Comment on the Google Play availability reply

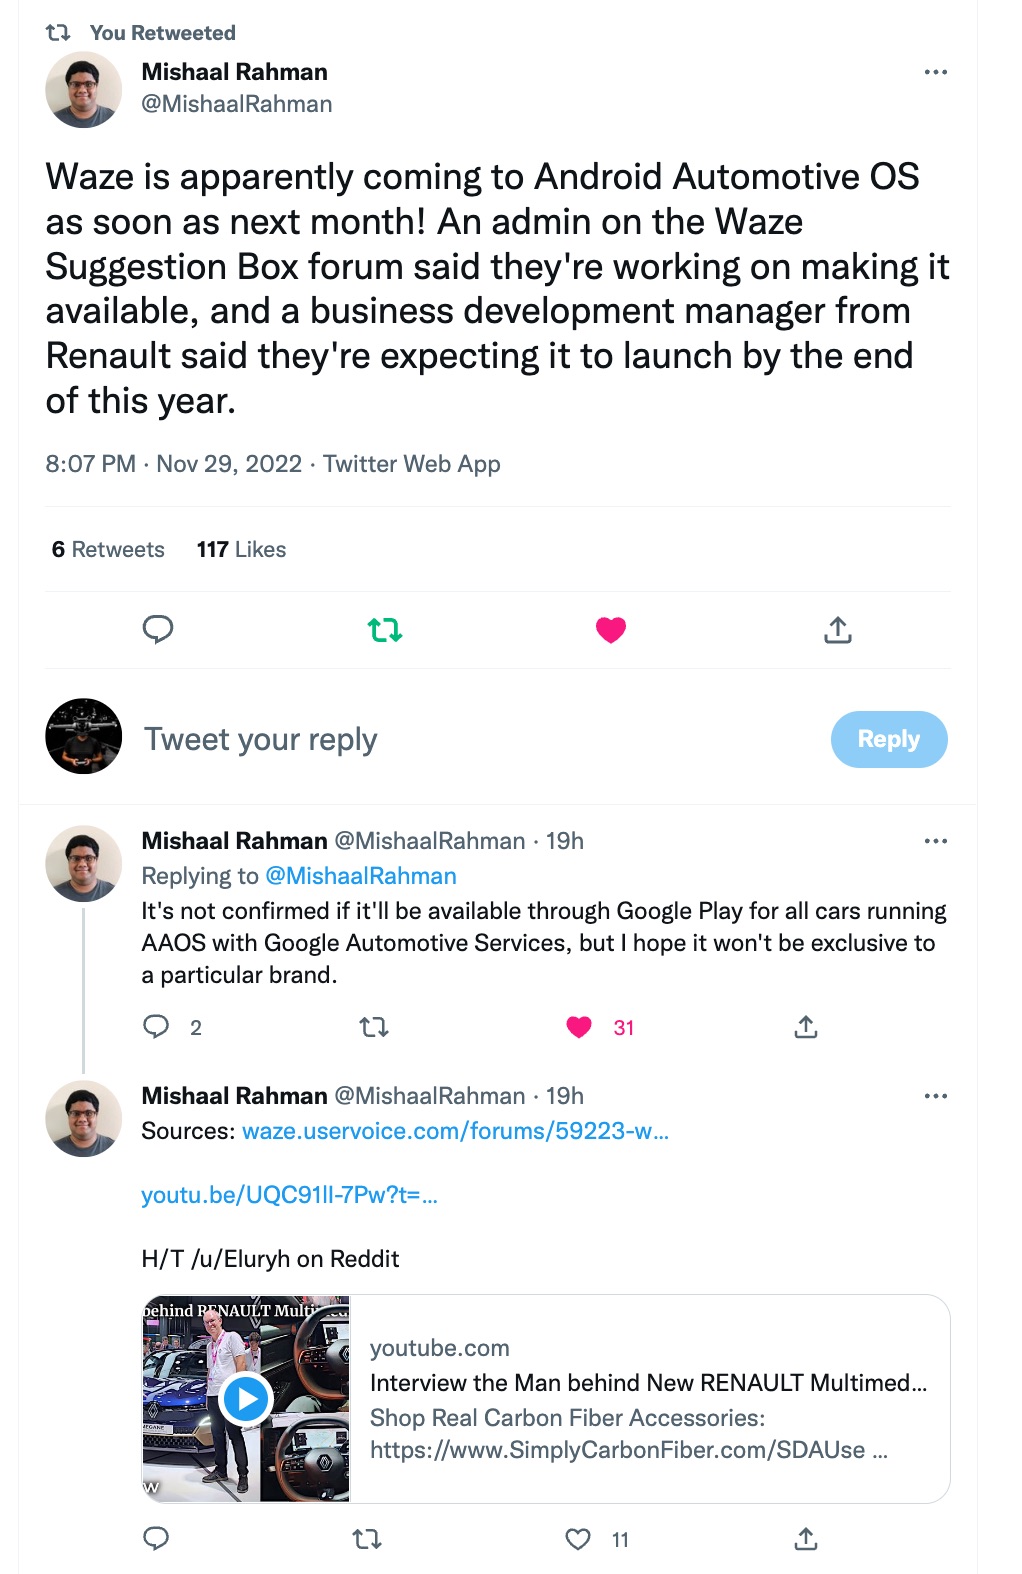(157, 1027)
